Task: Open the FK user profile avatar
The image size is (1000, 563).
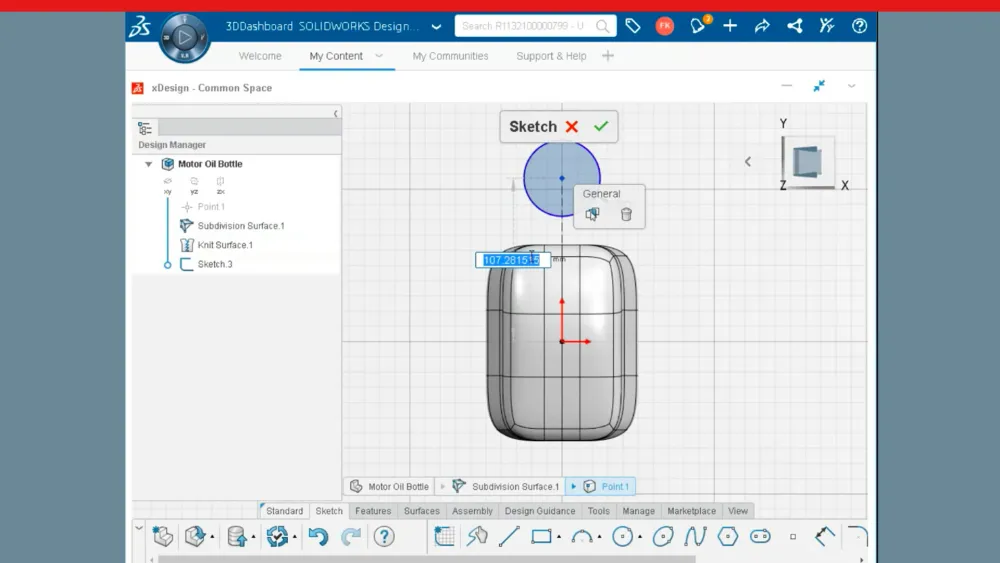Action: [x=665, y=26]
